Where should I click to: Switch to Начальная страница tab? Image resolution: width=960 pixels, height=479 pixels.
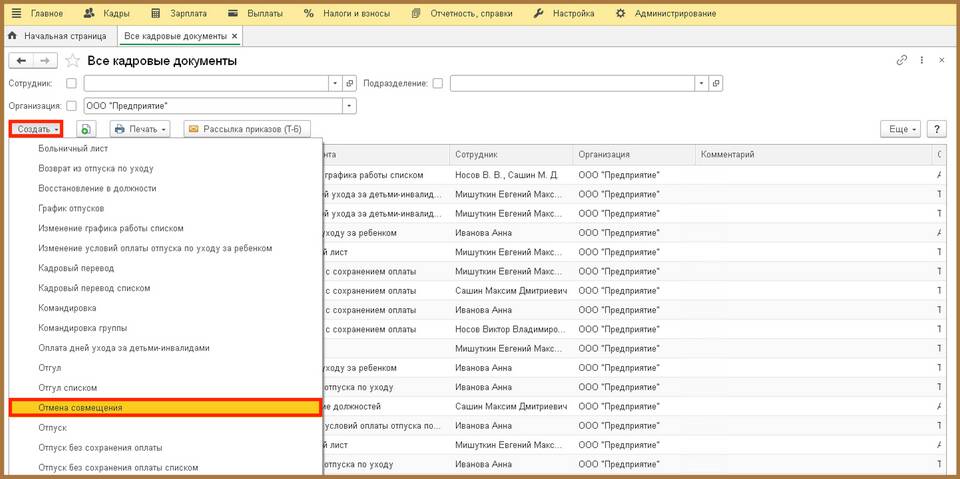[x=58, y=36]
